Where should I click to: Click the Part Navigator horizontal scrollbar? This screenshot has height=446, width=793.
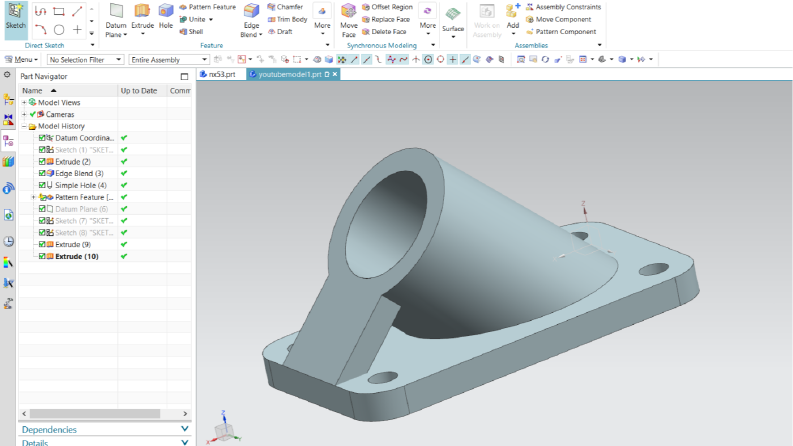tap(95, 414)
